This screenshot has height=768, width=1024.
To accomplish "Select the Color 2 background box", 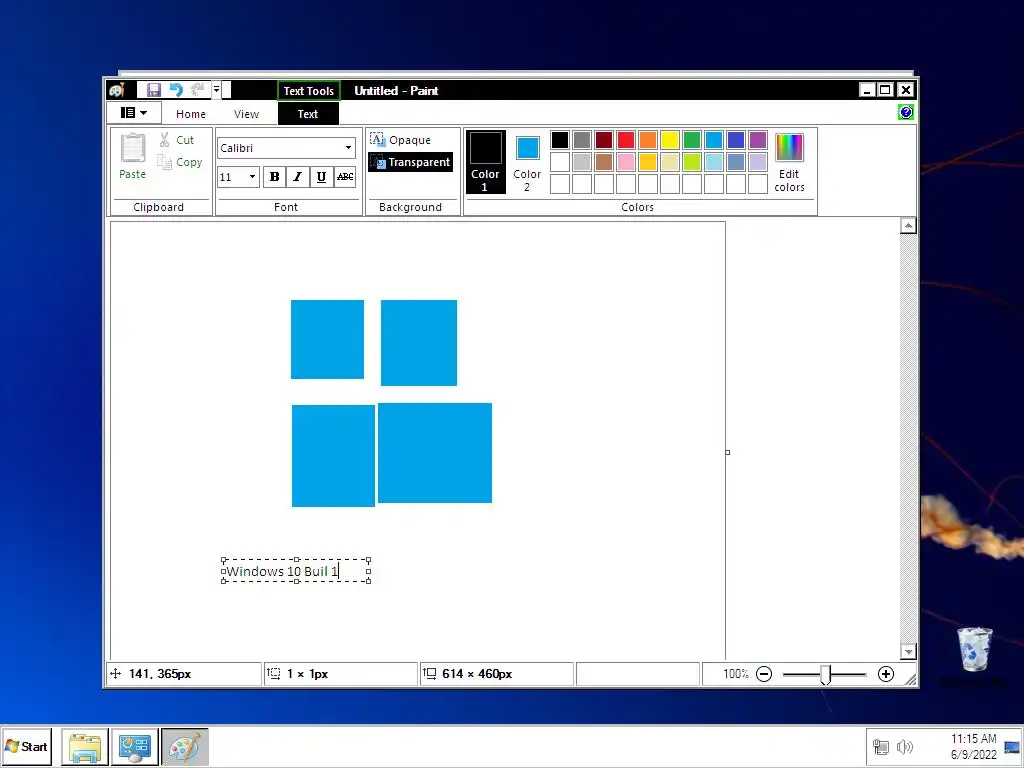I will (527, 163).
